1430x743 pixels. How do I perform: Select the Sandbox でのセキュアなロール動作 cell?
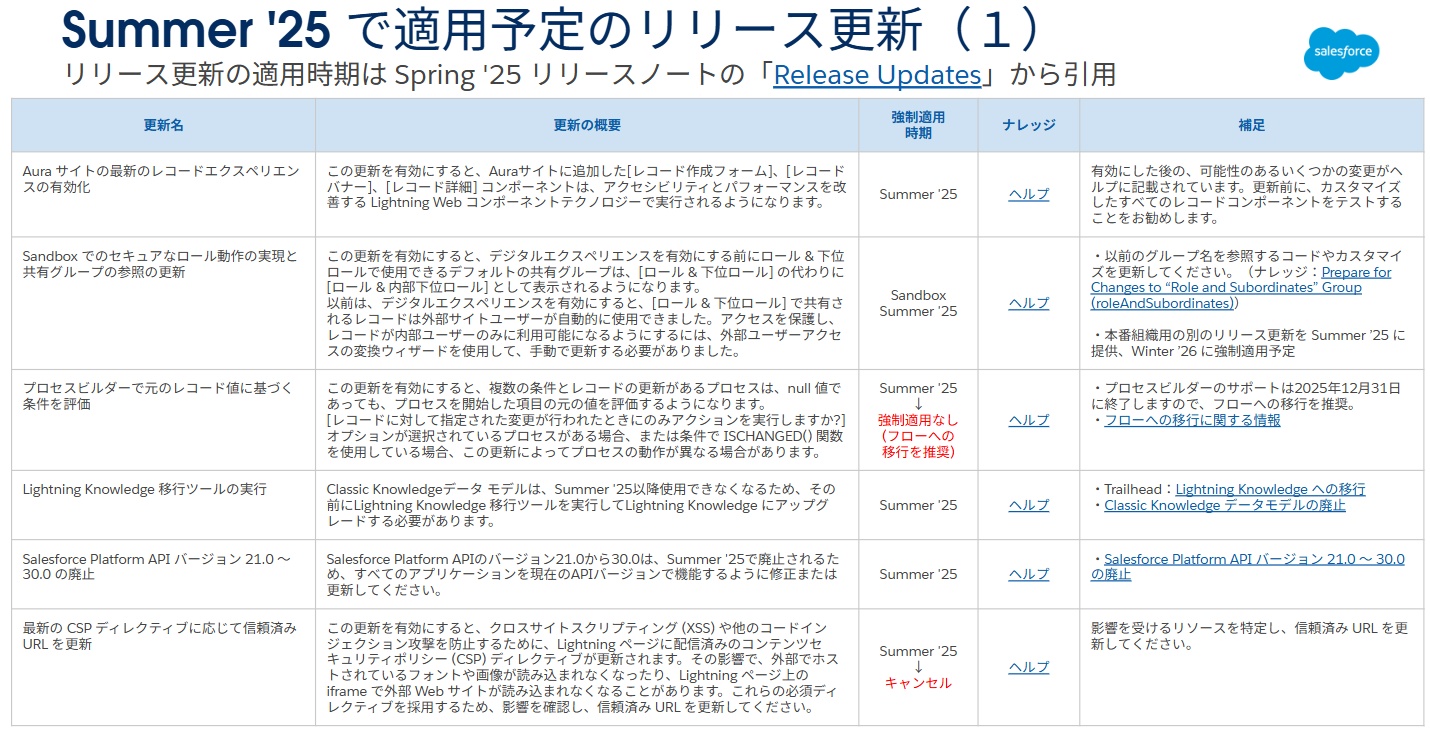click(x=163, y=303)
